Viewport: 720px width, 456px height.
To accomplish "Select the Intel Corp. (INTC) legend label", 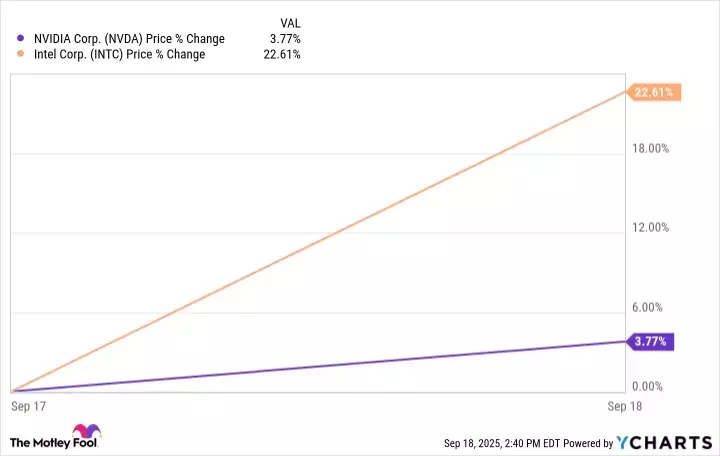I will (x=119, y=55).
